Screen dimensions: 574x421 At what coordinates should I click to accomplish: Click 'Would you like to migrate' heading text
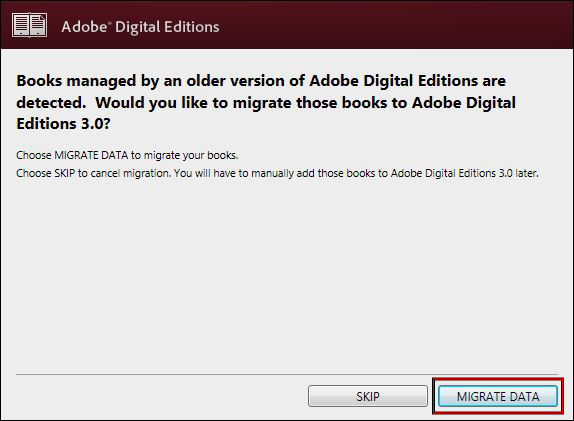click(x=193, y=103)
